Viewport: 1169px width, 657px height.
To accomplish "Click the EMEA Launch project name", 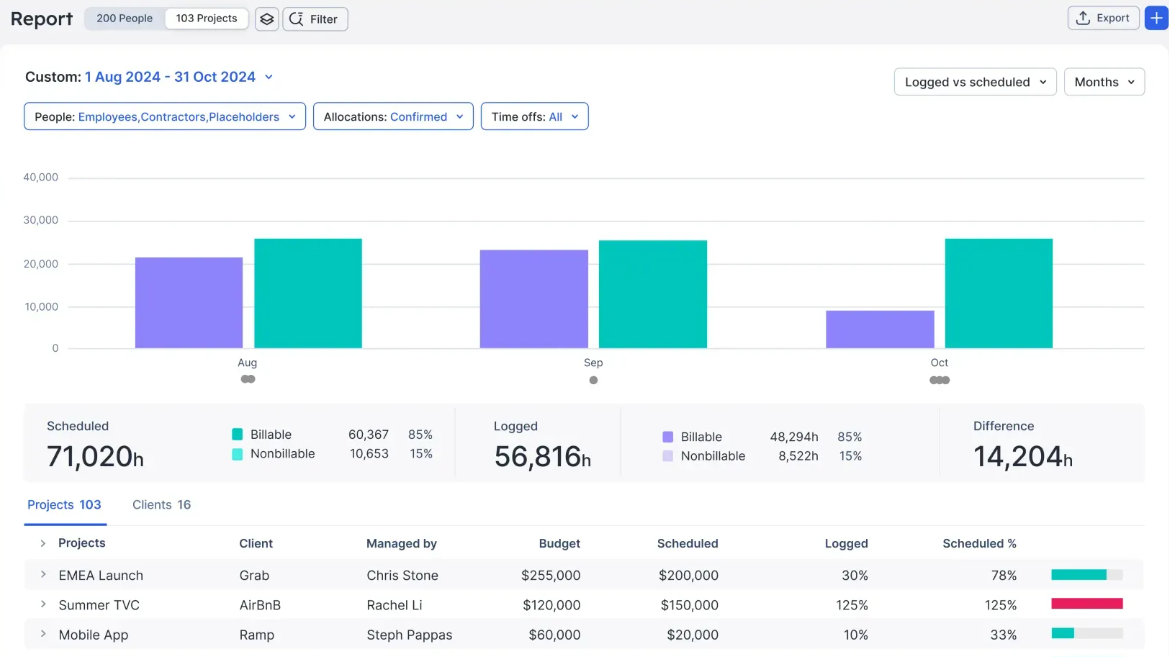I will [x=101, y=575].
